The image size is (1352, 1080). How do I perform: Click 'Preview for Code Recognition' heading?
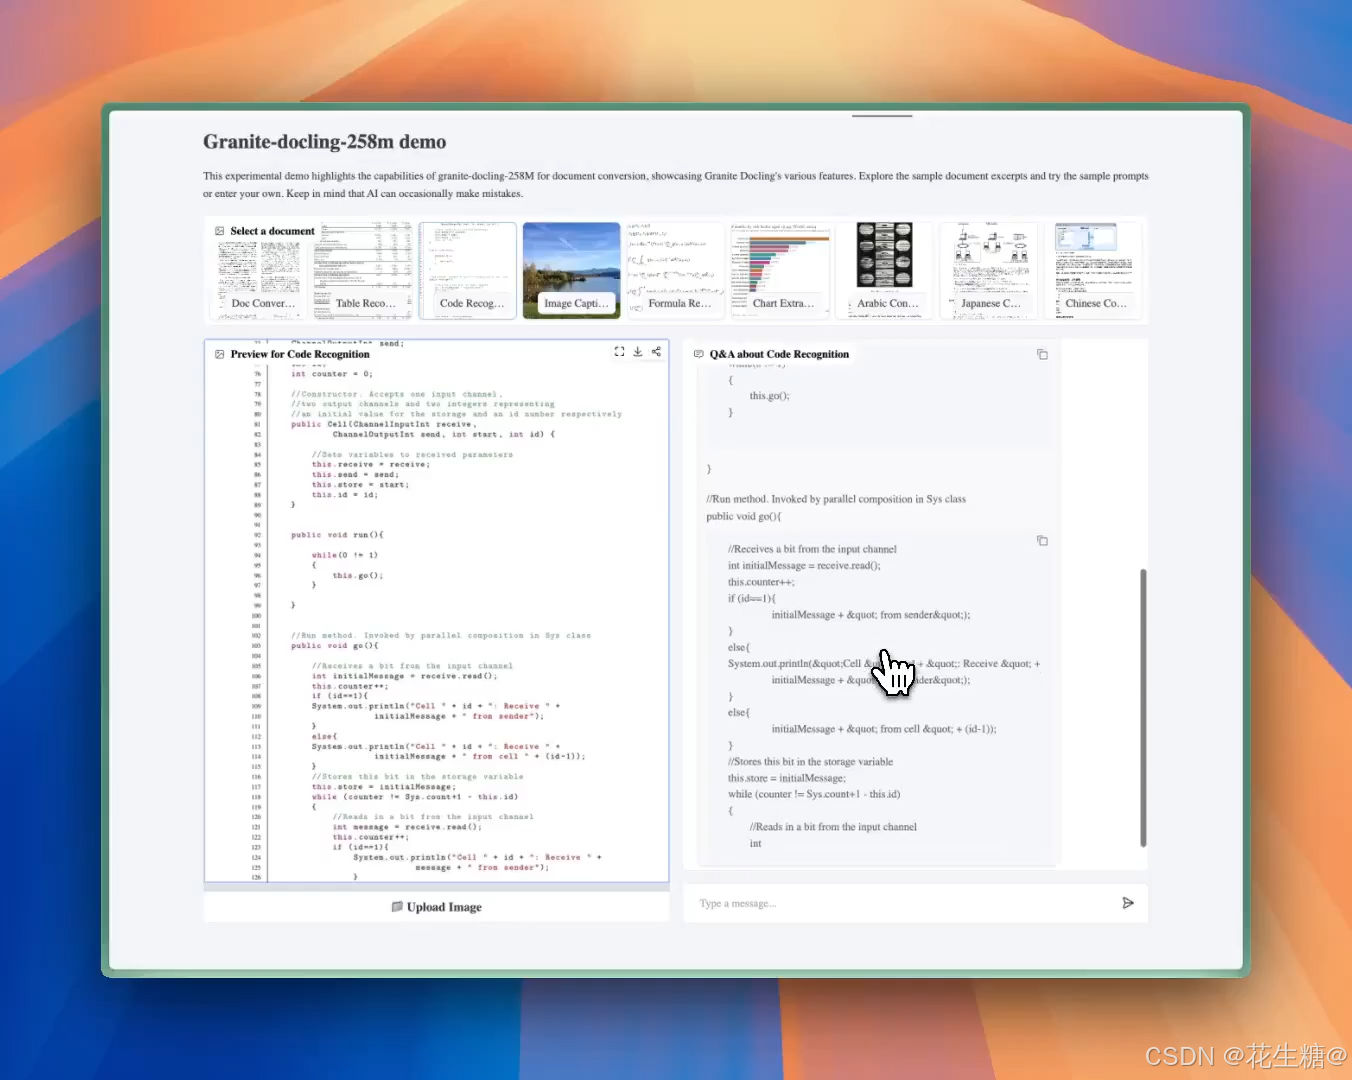coord(300,354)
